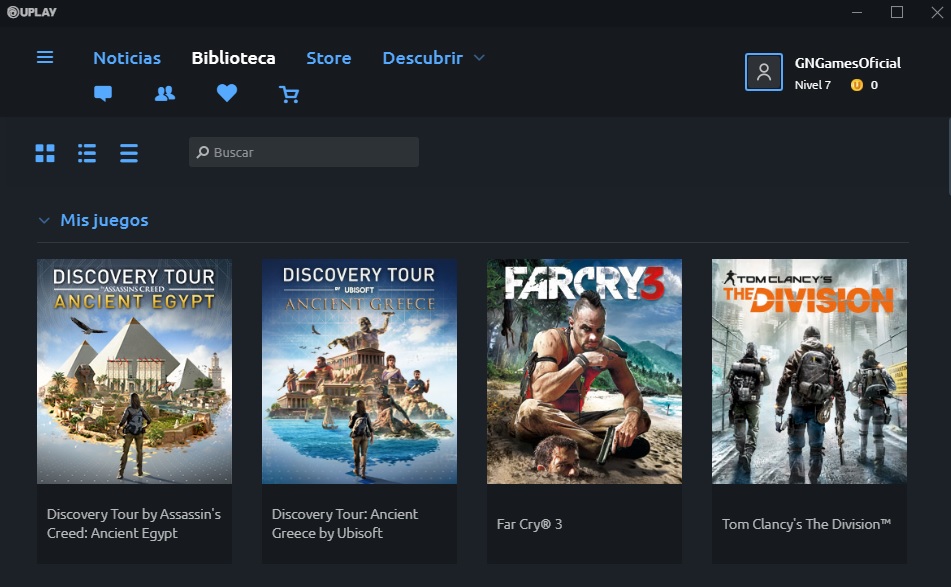Click title Discovery Tour: Ancient Greece by Ubisoft
The height and width of the screenshot is (587, 951).
pos(344,523)
